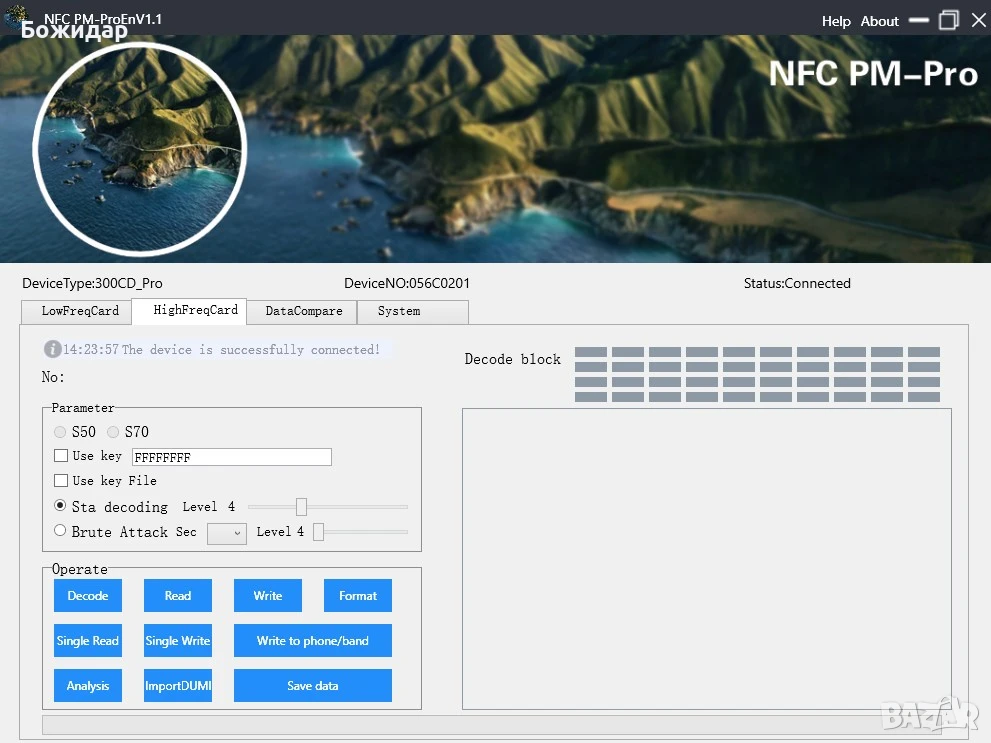Click the DeviceType:300CD_Pro text
The width and height of the screenshot is (991, 743).
tap(92, 283)
